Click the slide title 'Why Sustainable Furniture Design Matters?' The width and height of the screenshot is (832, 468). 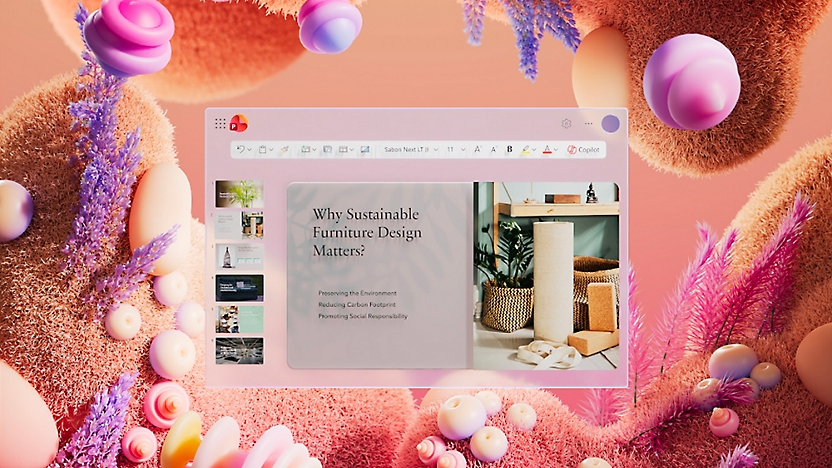click(x=367, y=233)
